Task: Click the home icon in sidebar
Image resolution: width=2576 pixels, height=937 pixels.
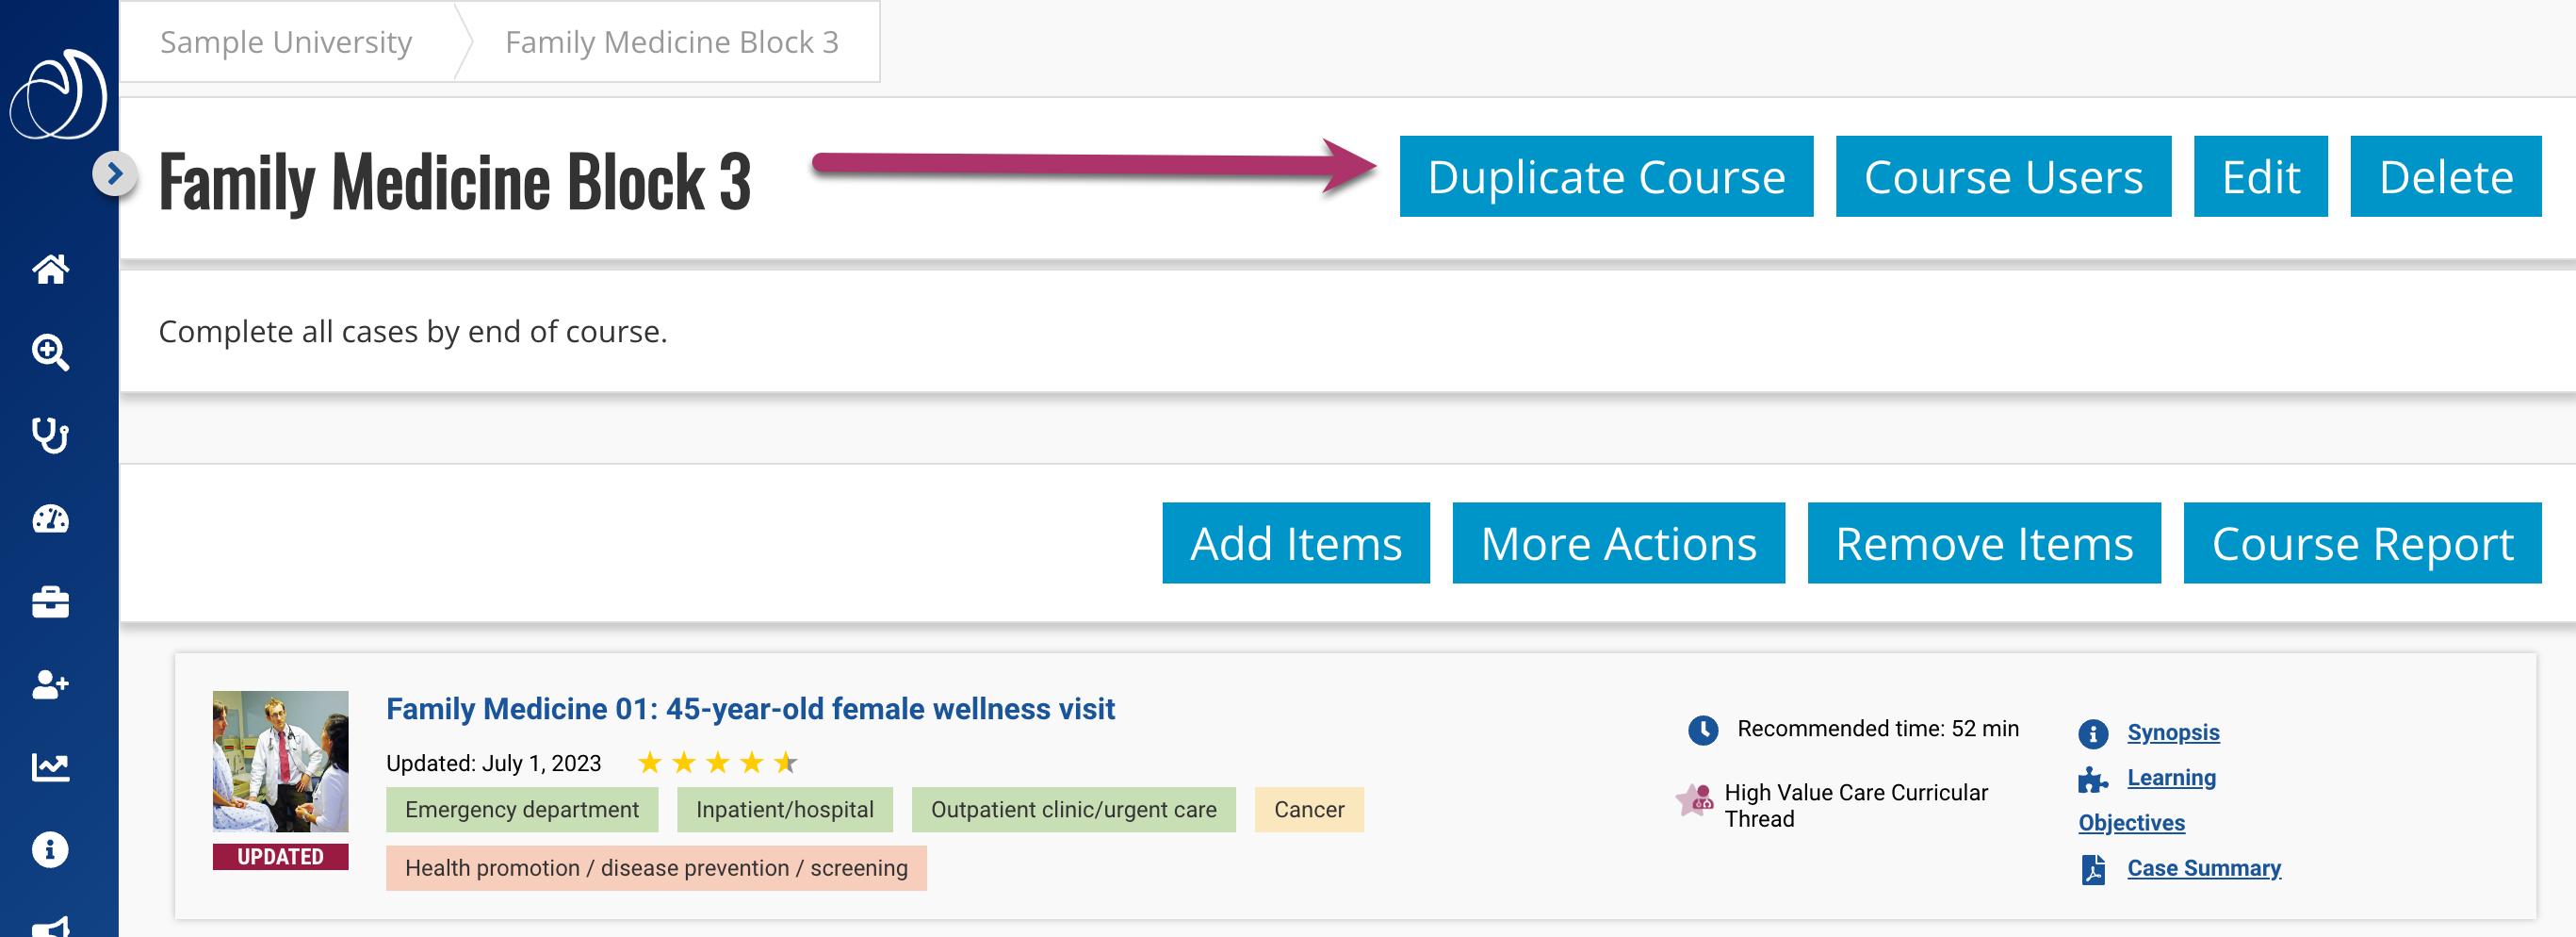Action: click(50, 269)
